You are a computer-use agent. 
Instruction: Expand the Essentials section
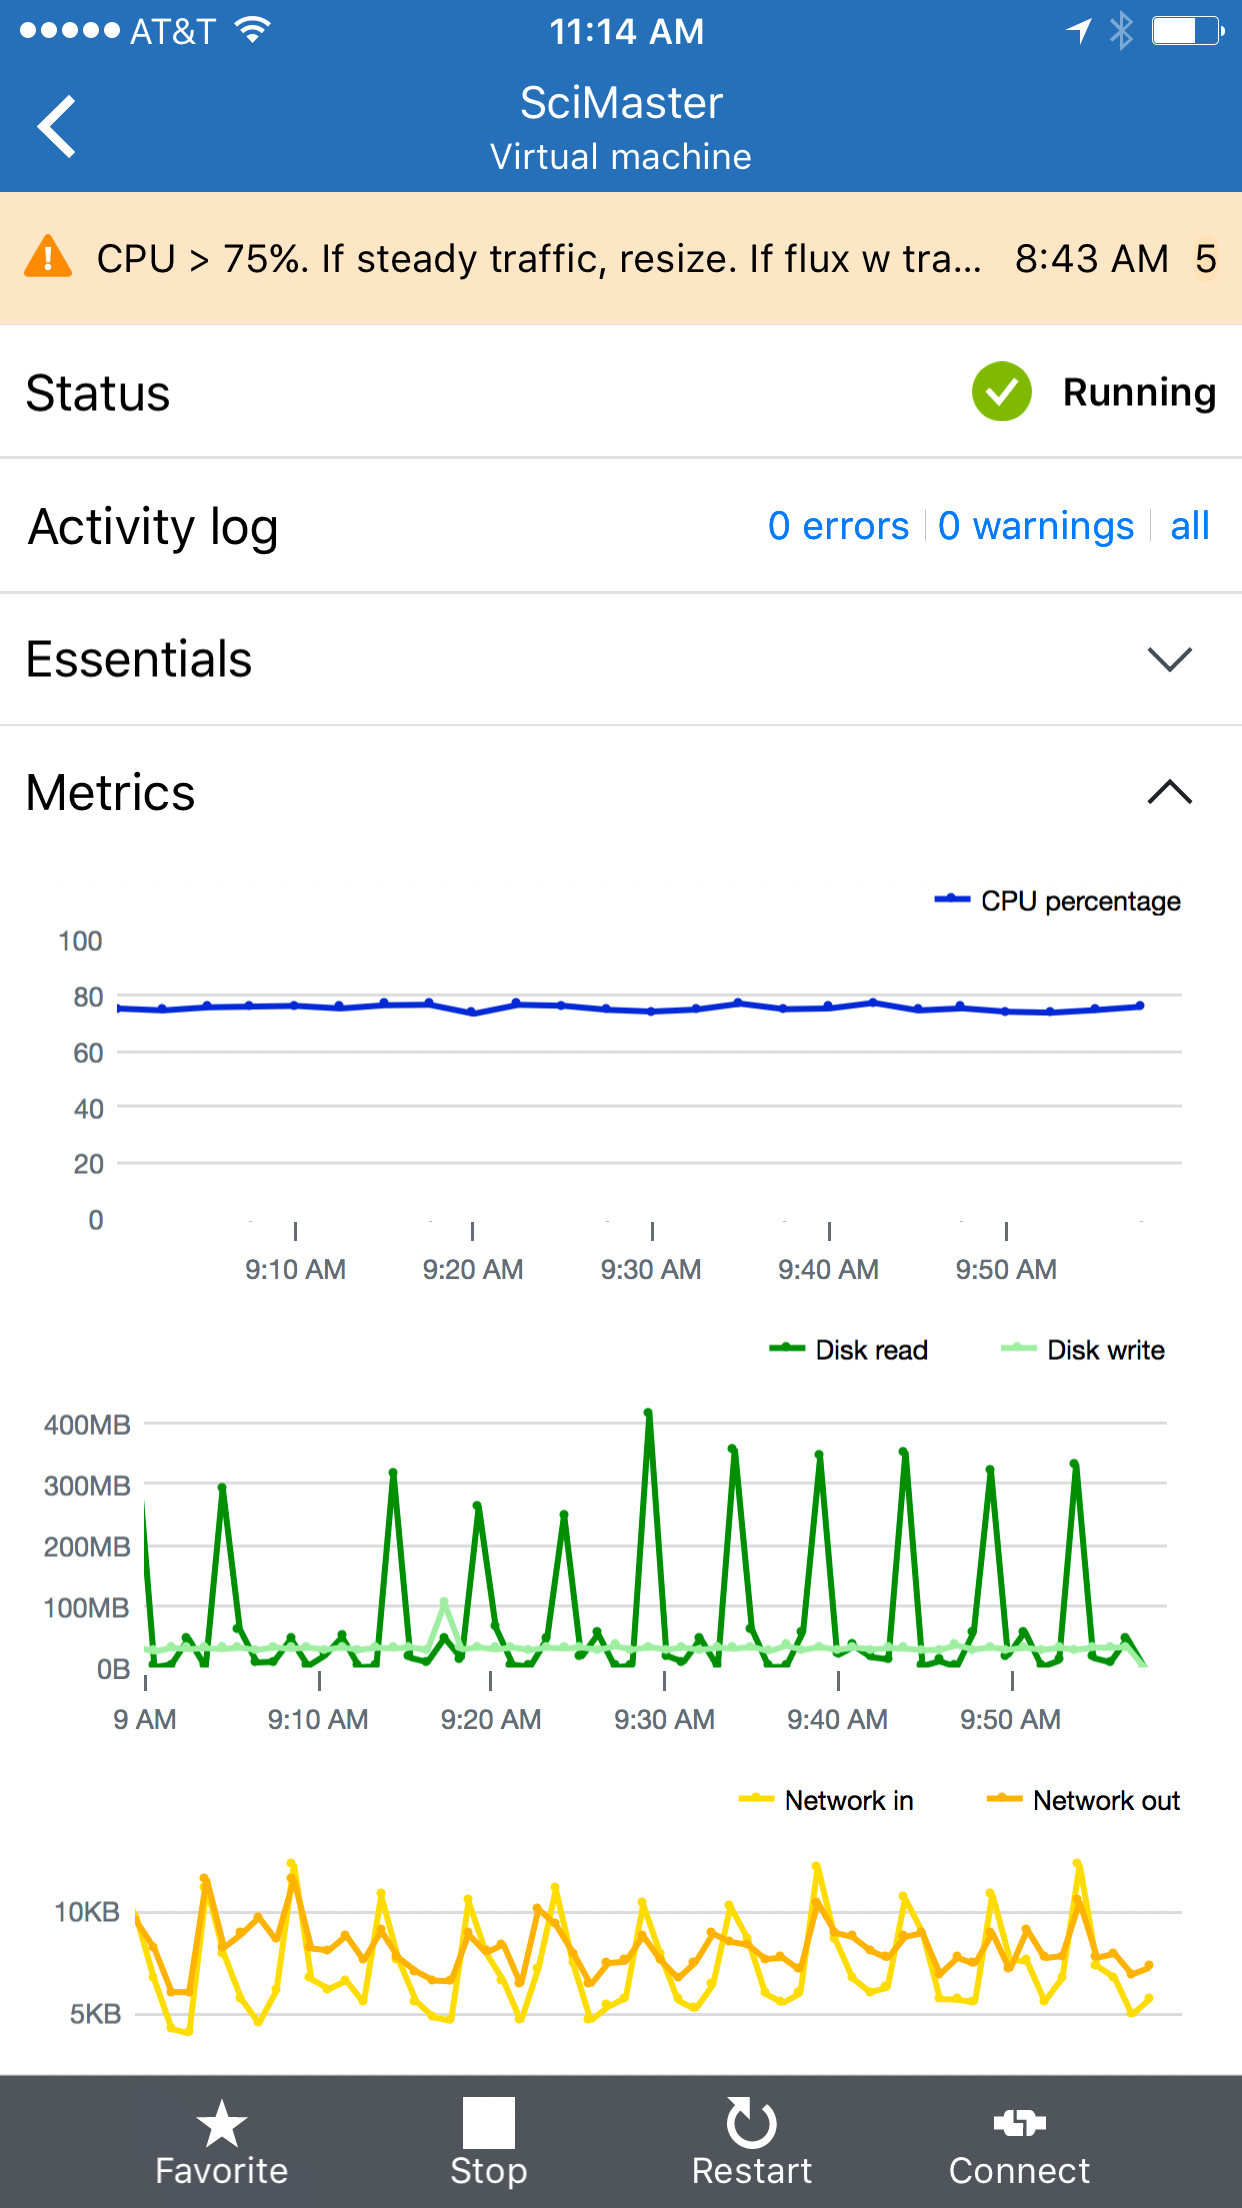pos(1170,660)
